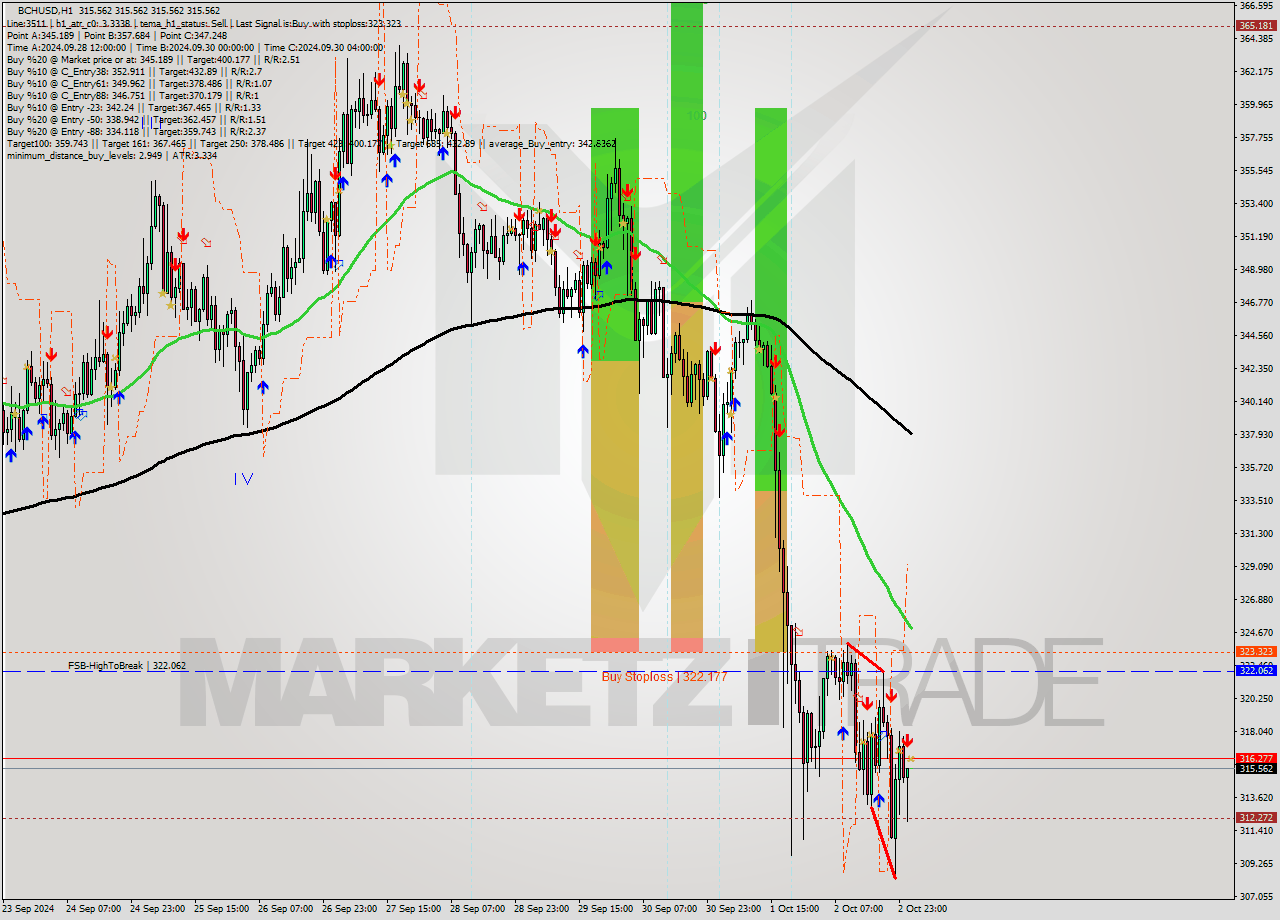
Task: Click the '28 Sep 07:00' time label
Action: click(479, 909)
